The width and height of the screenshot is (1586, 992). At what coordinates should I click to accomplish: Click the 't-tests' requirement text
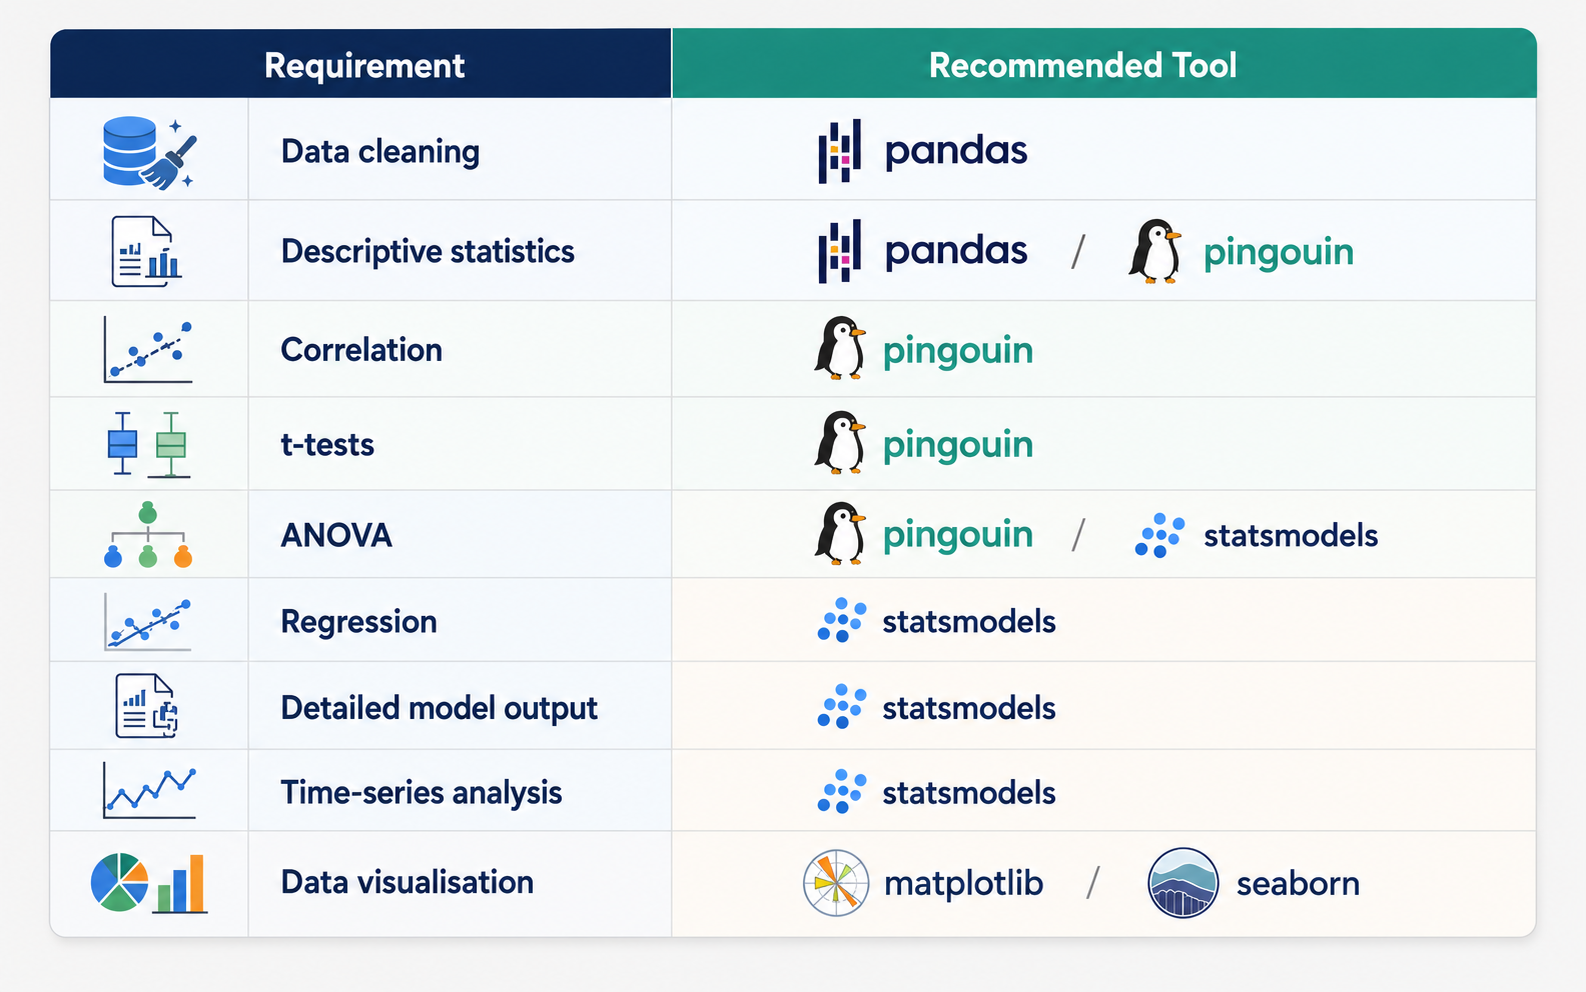click(x=327, y=444)
